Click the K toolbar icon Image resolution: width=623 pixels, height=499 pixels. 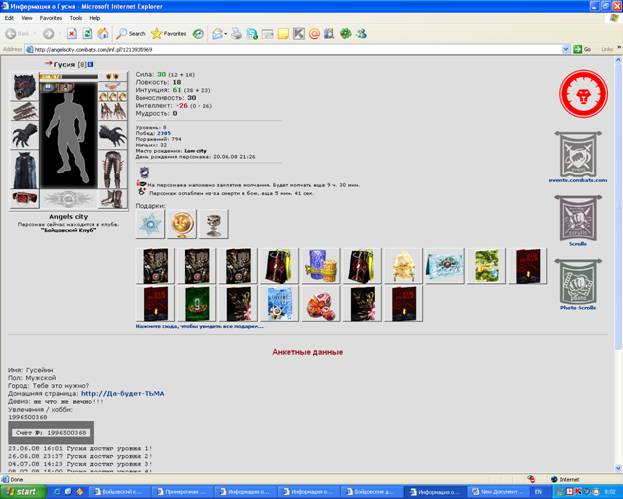[x=299, y=34]
